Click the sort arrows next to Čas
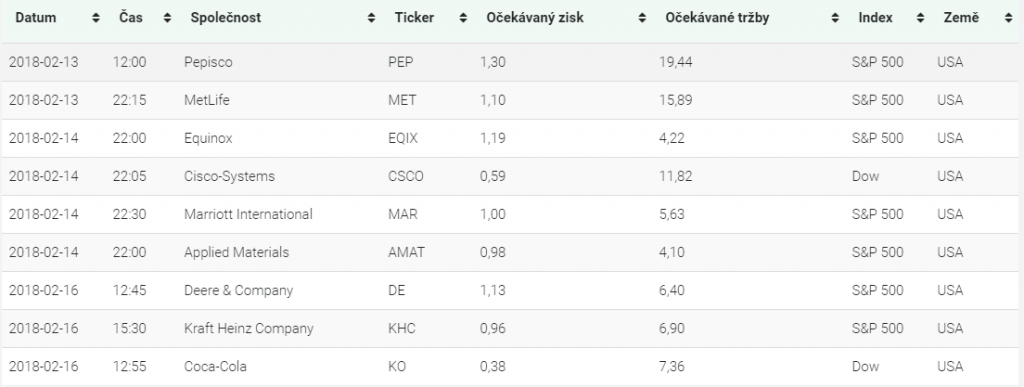The width and height of the screenshot is (1024, 387). coord(167,18)
